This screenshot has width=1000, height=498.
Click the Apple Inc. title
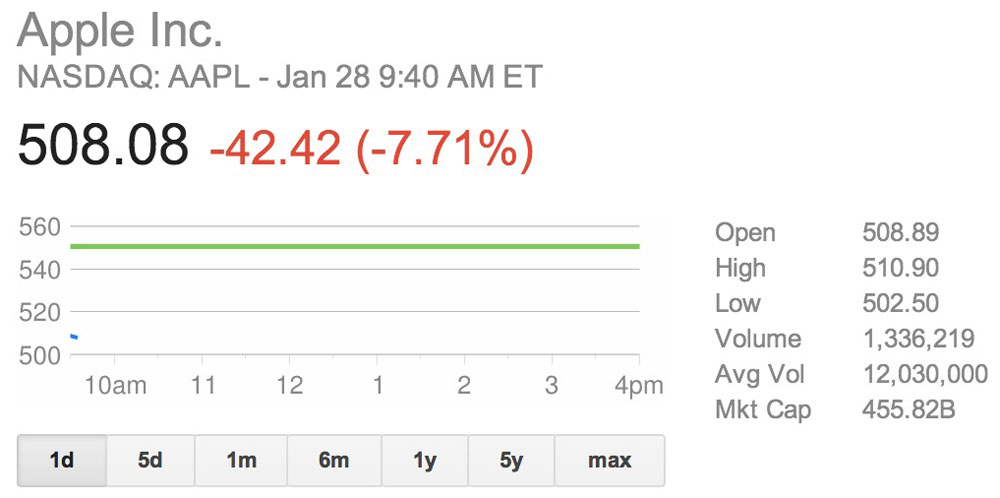pyautogui.click(x=120, y=31)
